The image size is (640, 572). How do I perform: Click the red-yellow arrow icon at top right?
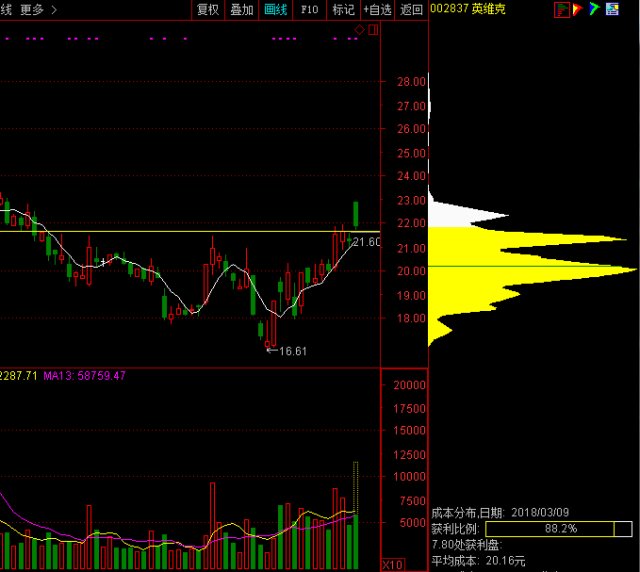click(578, 9)
